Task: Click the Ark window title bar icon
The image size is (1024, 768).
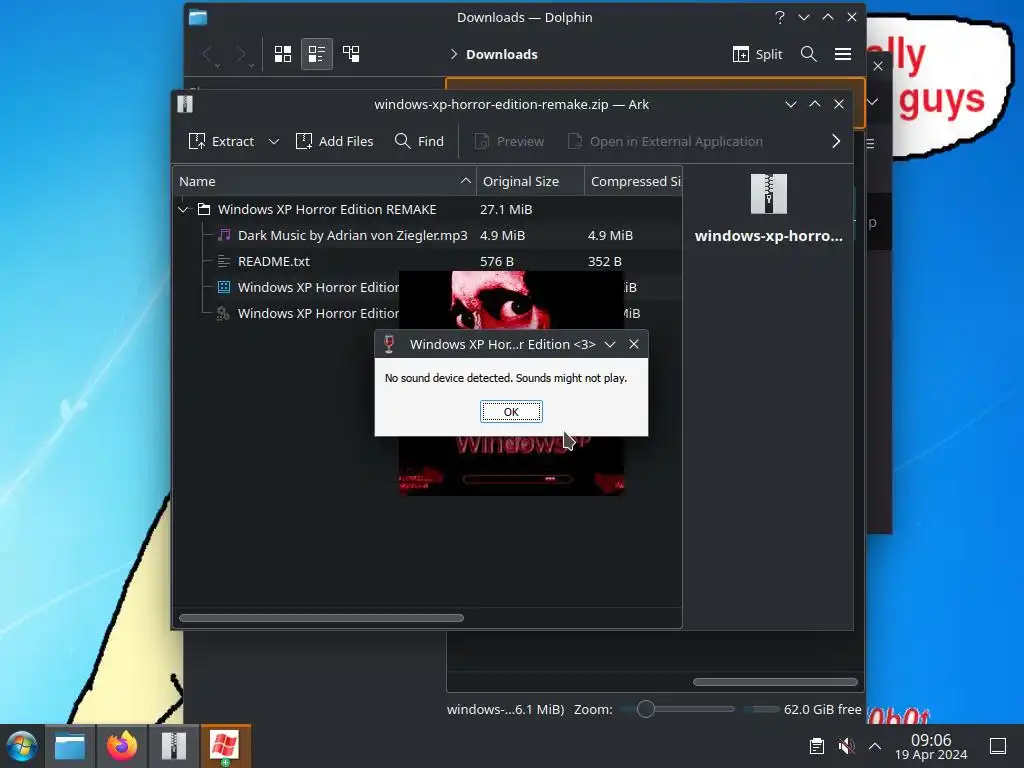Action: 185,104
